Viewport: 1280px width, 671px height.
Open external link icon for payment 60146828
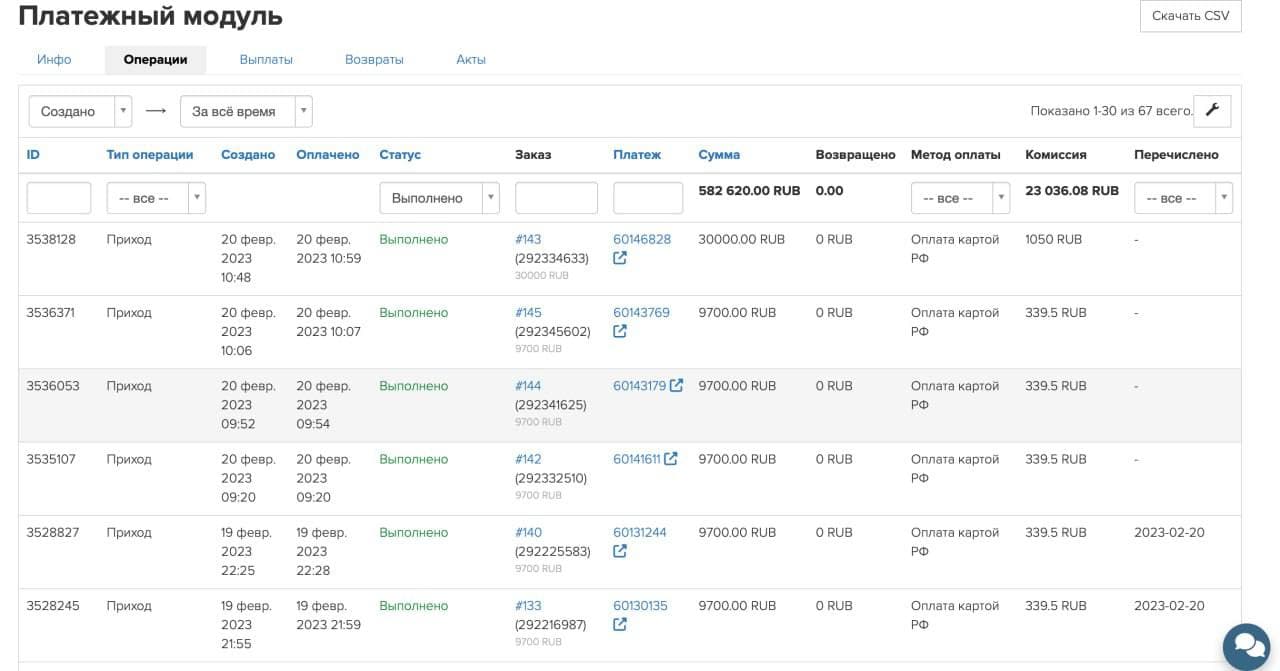(620, 258)
